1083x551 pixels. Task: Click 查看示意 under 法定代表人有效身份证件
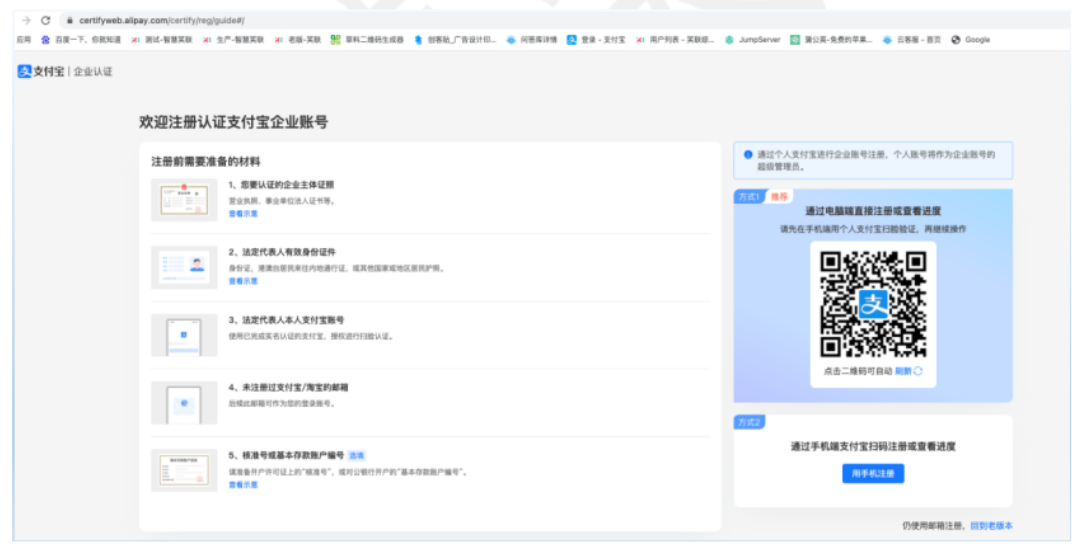tap(243, 282)
